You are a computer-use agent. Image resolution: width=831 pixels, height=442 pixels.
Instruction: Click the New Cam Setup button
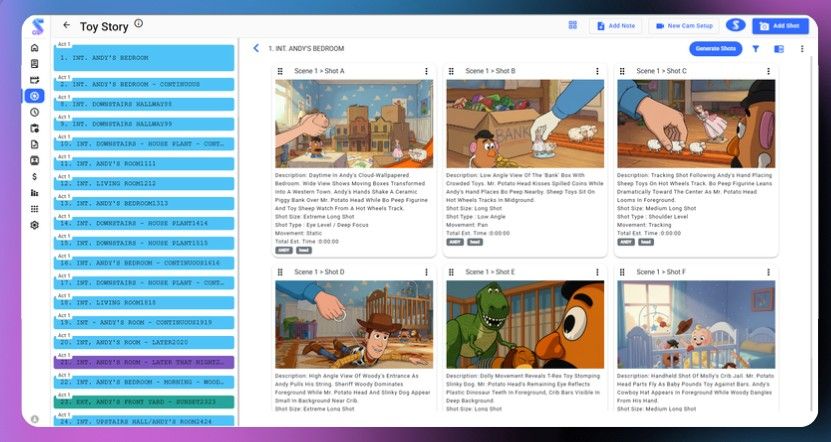pyautogui.click(x=684, y=25)
